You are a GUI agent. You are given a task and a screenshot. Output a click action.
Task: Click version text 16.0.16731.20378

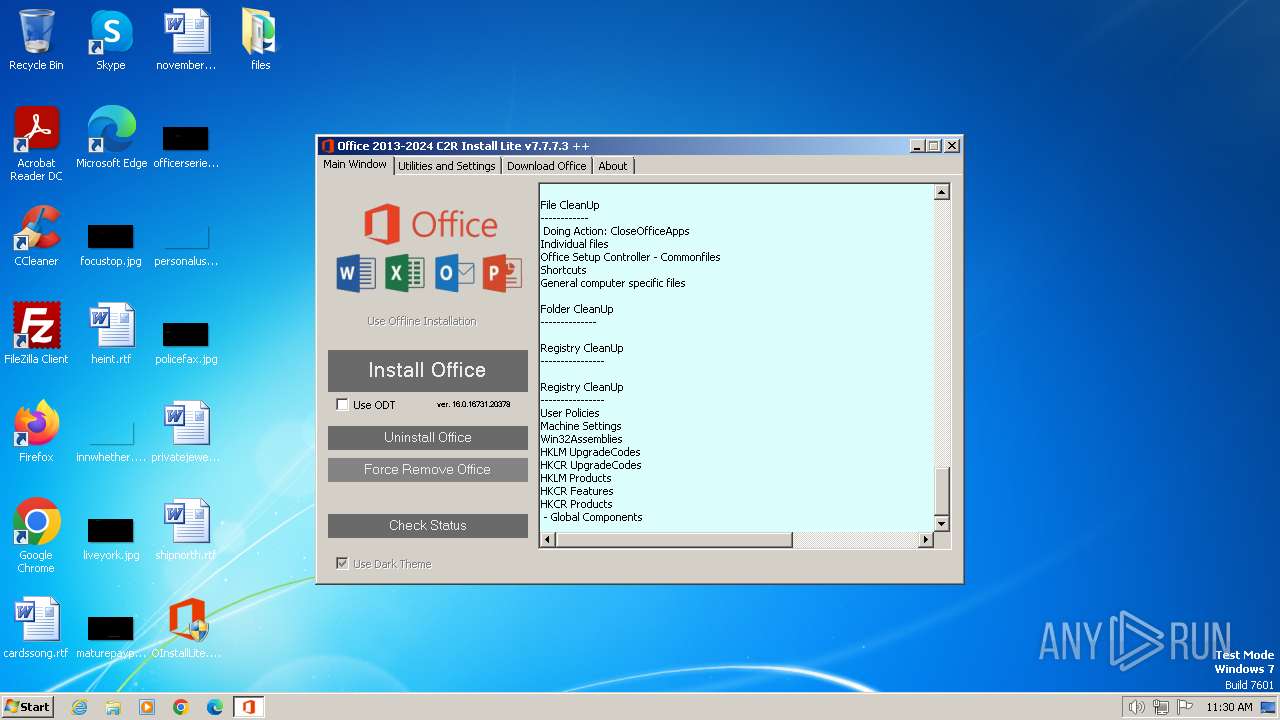click(473, 404)
